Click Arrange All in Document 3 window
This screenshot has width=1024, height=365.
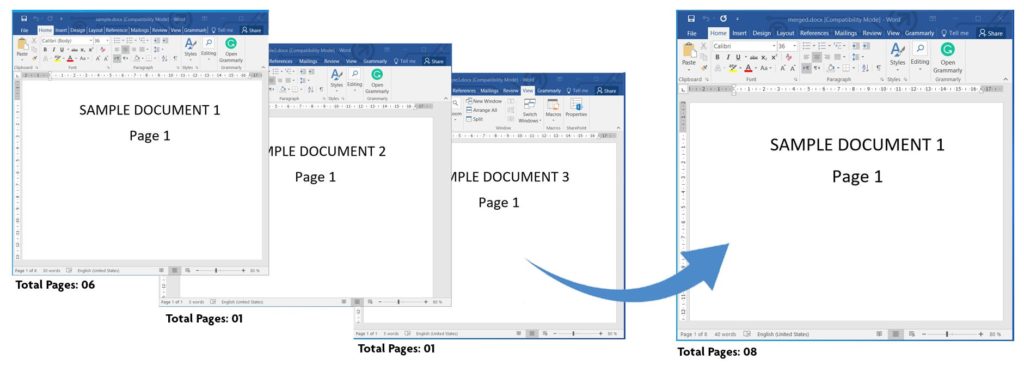[x=481, y=110]
